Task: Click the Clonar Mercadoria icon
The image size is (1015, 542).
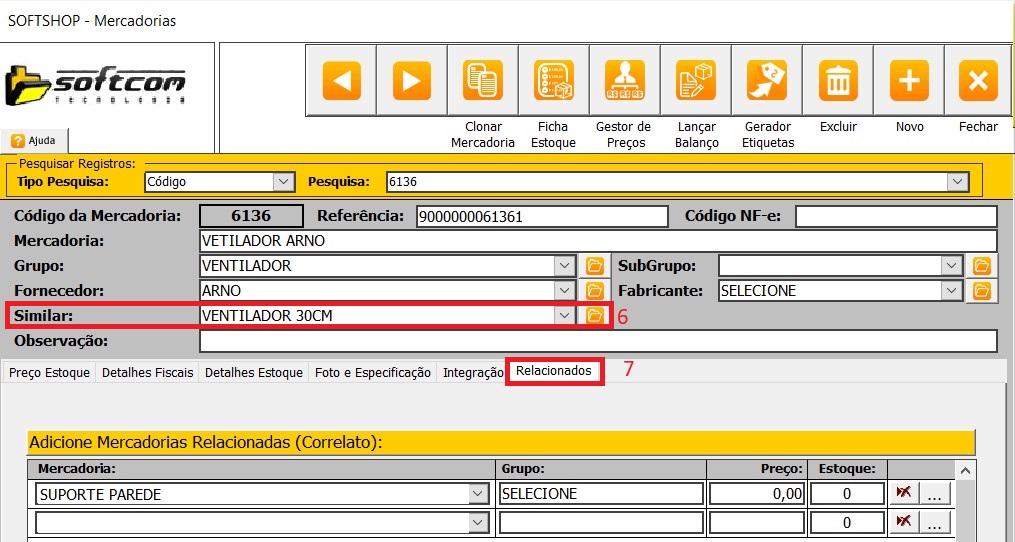Action: [483, 81]
